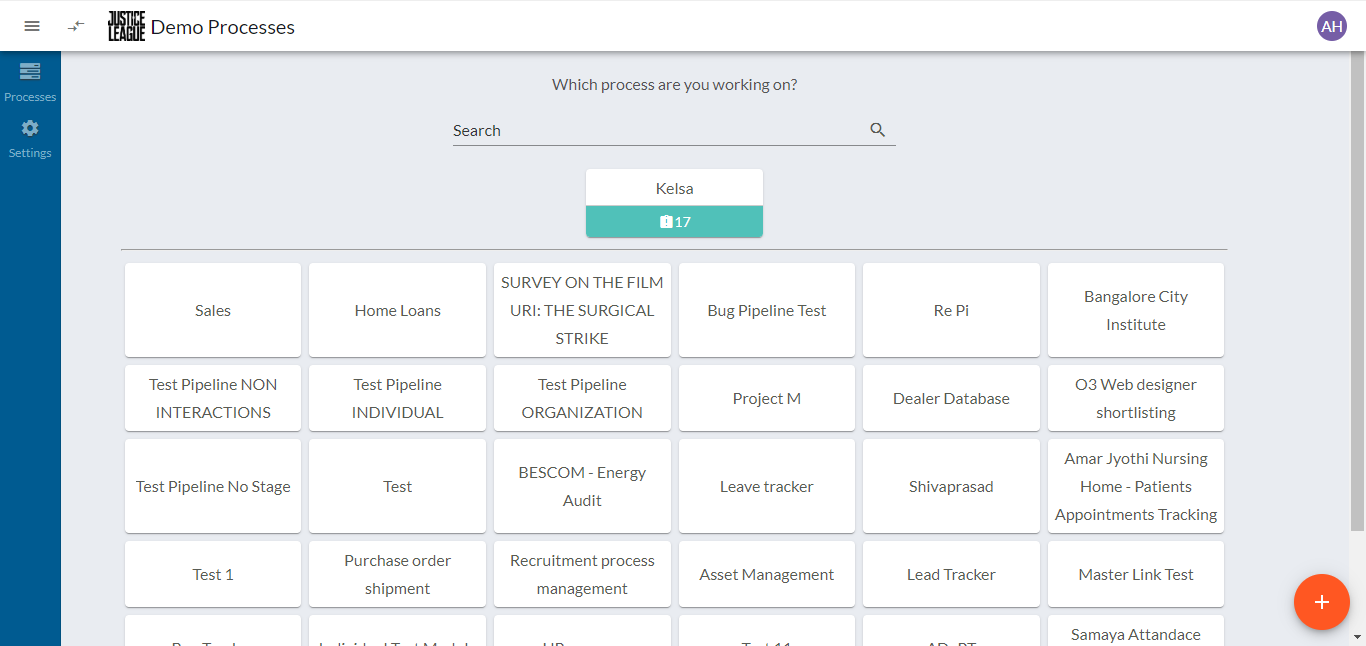The width and height of the screenshot is (1366, 646).
Task: Select the Home Loans process
Action: (397, 310)
